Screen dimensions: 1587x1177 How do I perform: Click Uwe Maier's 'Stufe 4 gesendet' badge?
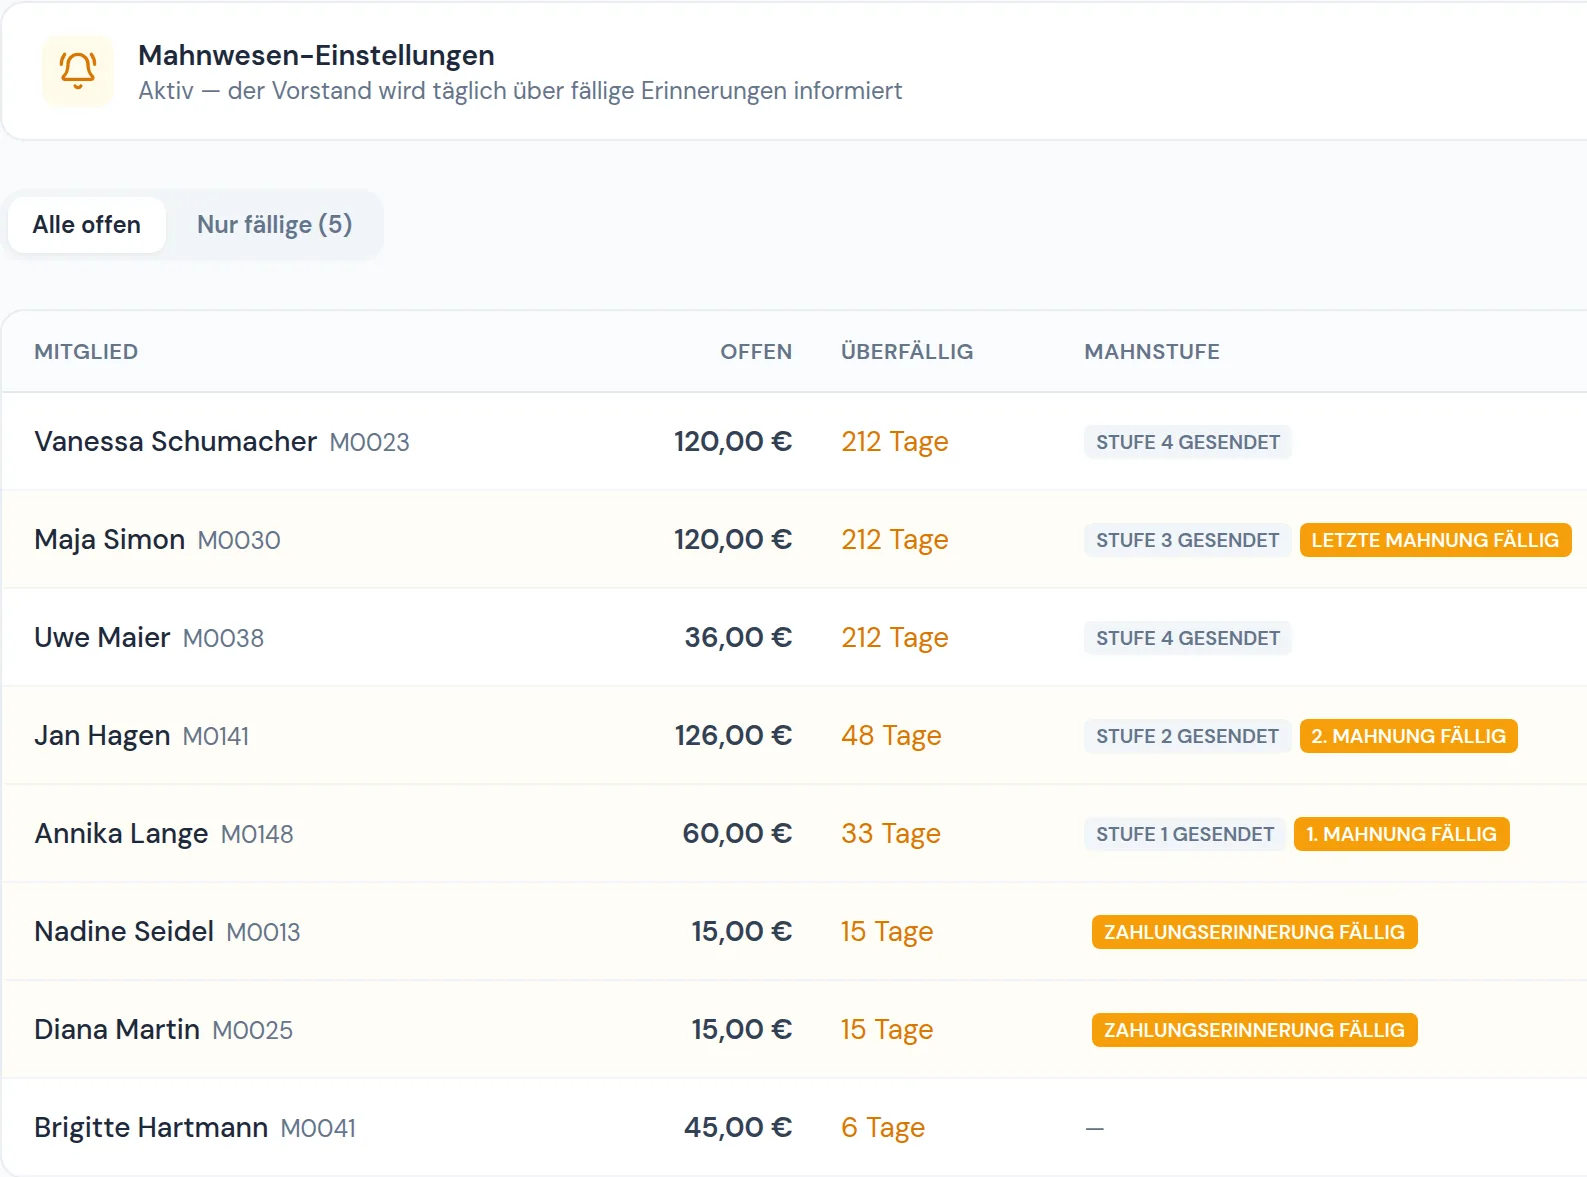click(x=1188, y=638)
